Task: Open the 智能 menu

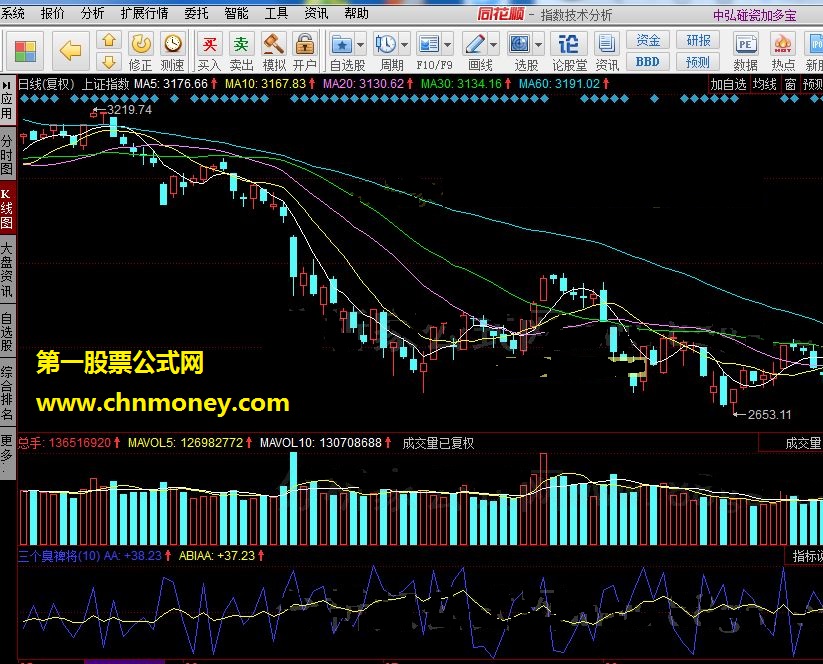Action: point(236,13)
